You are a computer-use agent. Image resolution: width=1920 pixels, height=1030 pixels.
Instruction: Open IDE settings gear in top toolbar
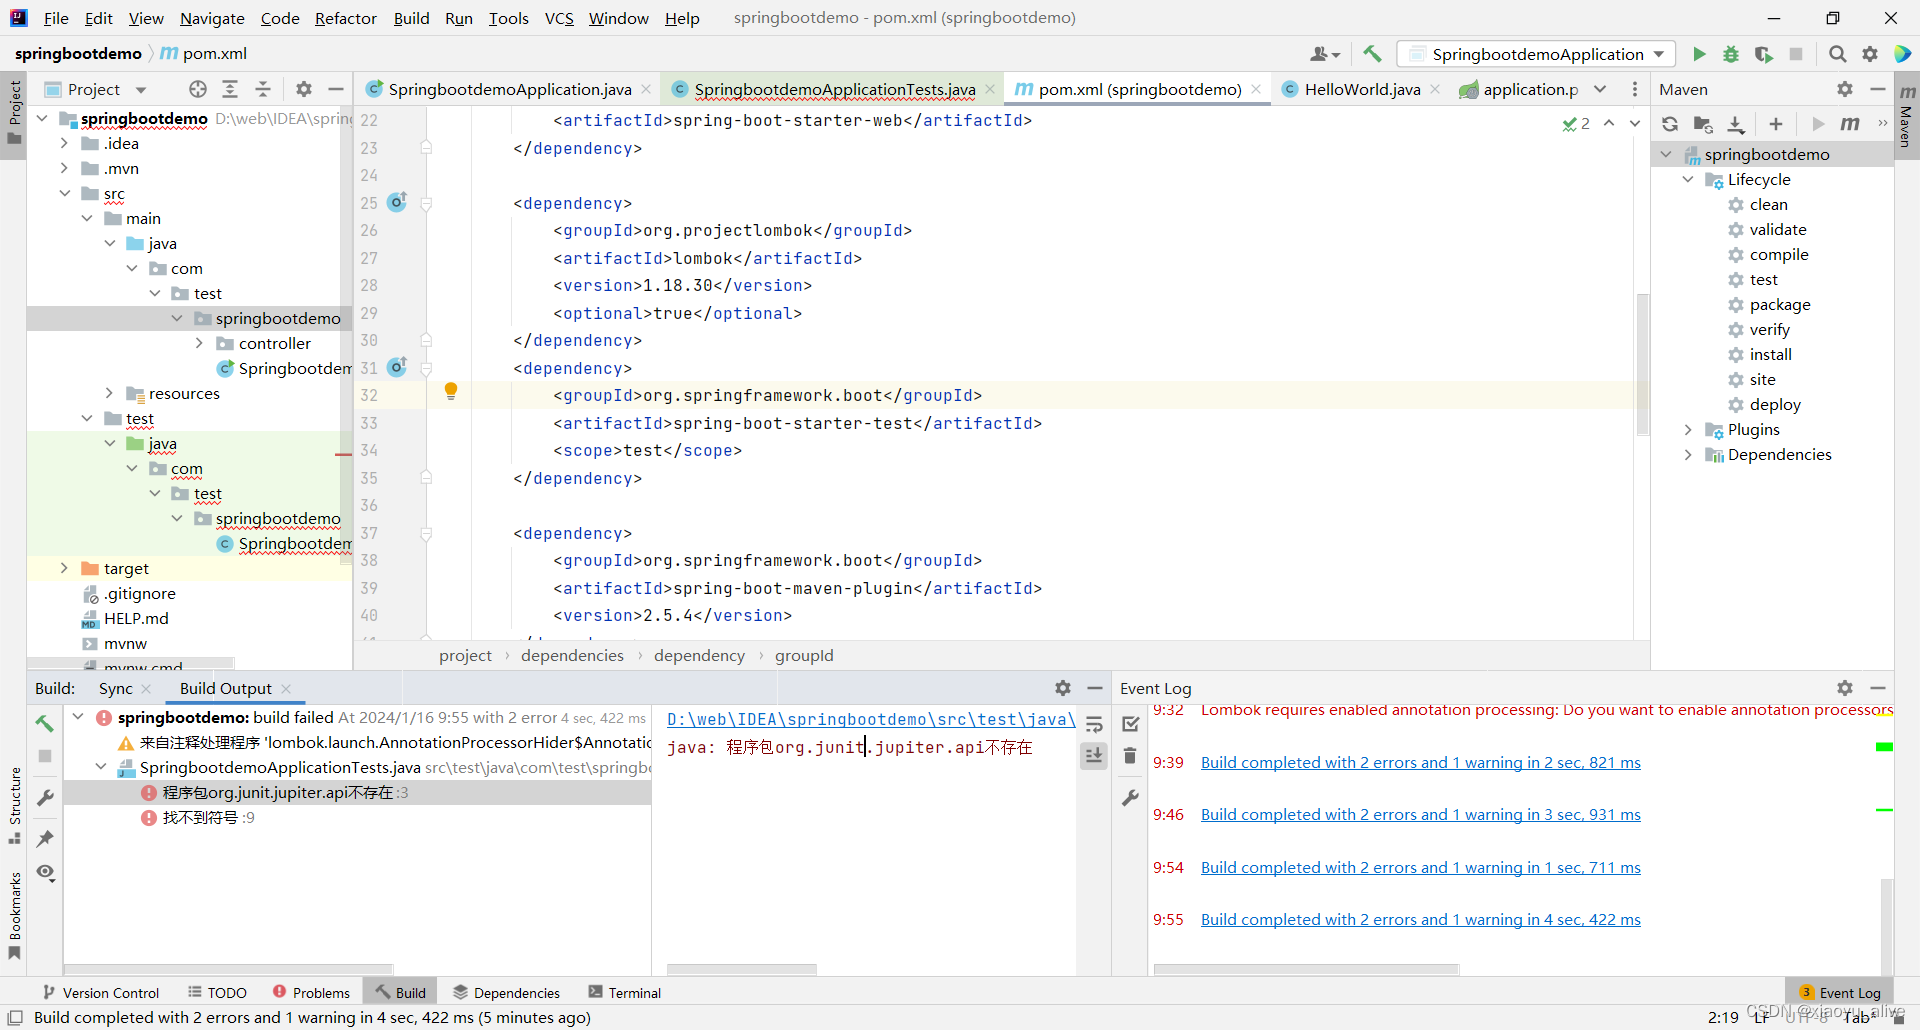point(1870,54)
